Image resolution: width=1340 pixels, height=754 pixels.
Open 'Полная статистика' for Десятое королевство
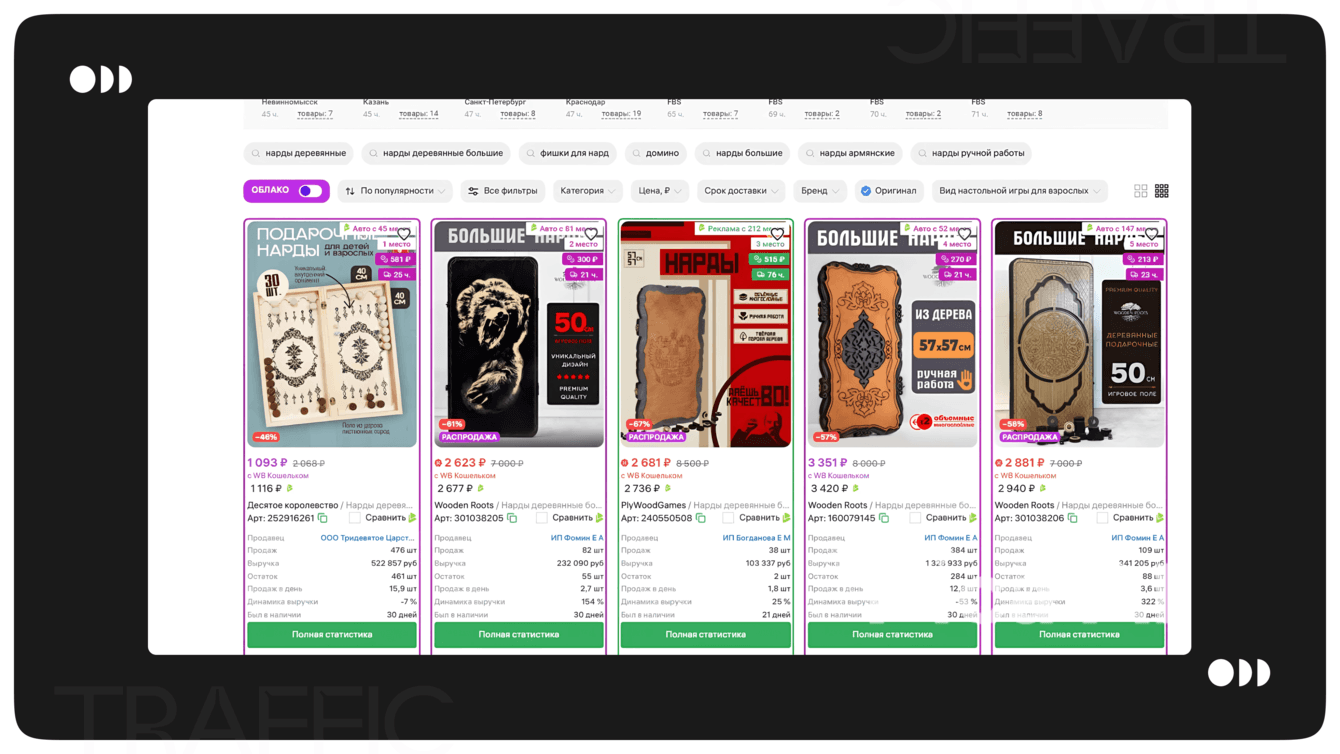[332, 635]
